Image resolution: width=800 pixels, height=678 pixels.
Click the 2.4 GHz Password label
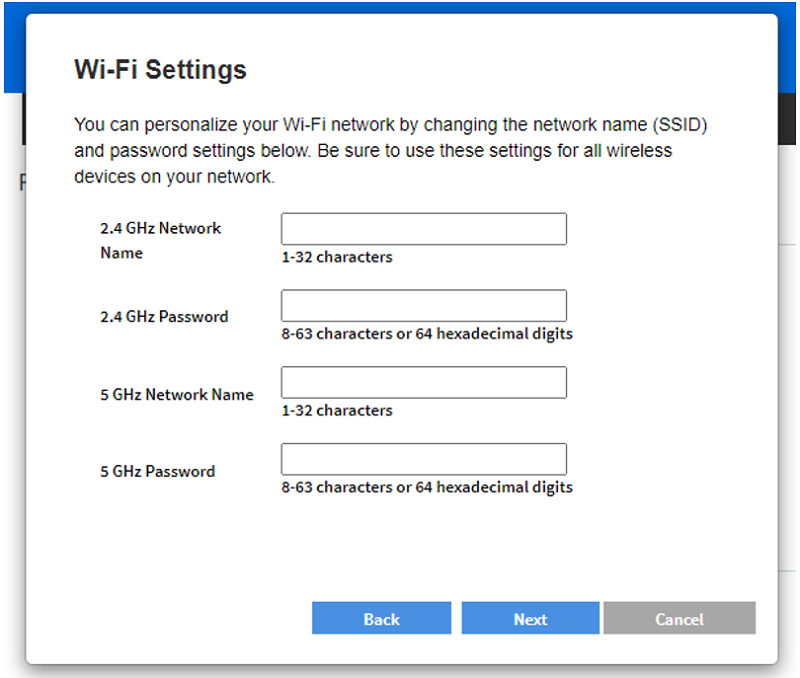[x=164, y=317]
